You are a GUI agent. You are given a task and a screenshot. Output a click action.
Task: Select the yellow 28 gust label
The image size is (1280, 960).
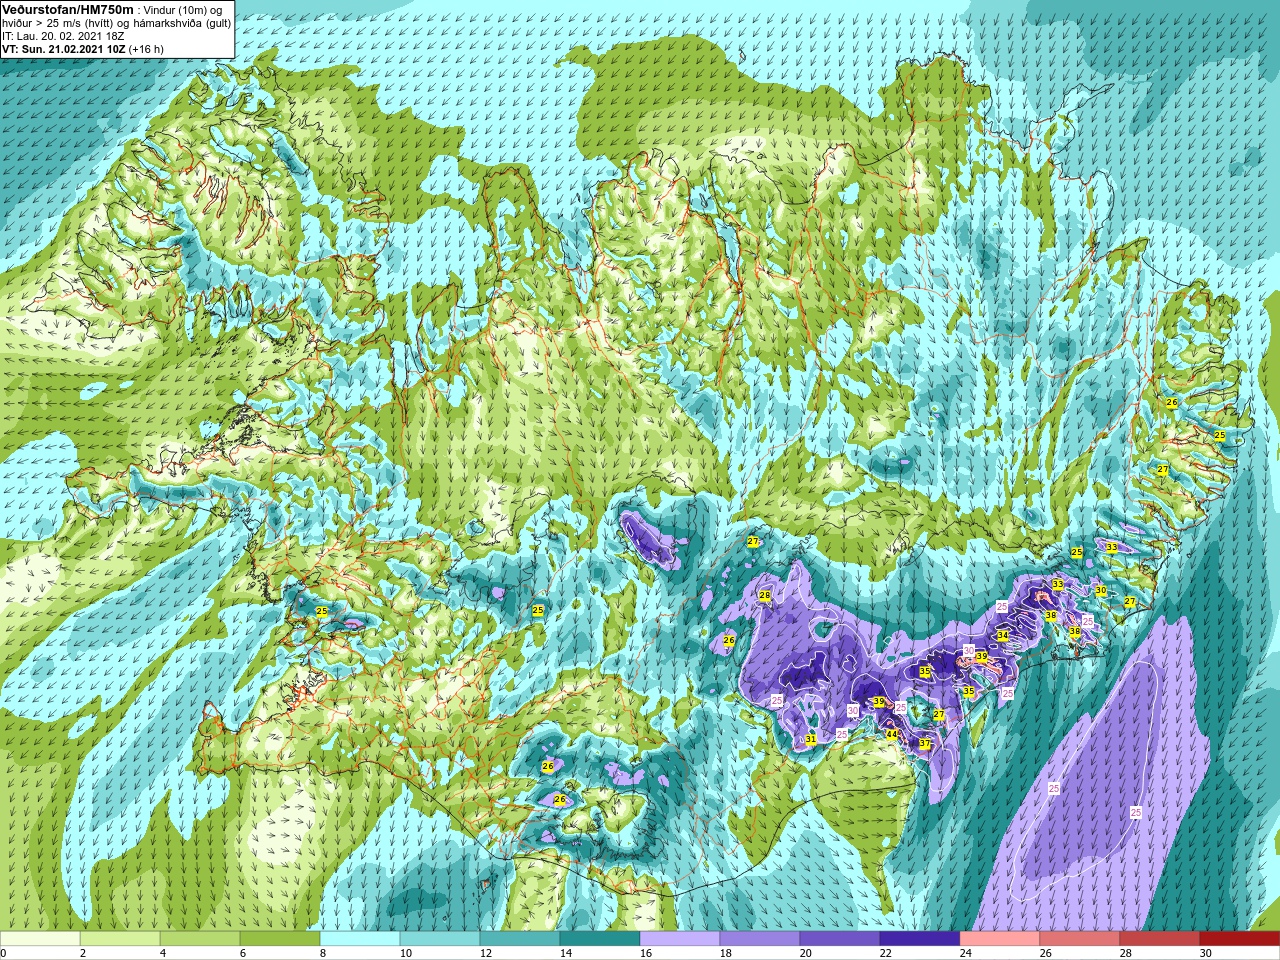point(765,596)
